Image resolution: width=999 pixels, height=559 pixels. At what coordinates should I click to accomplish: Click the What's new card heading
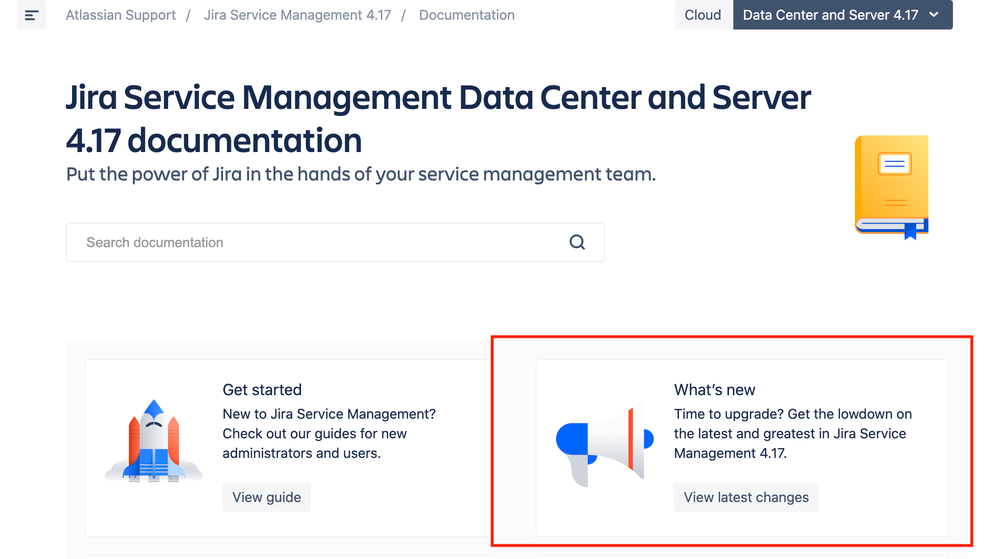tap(714, 389)
